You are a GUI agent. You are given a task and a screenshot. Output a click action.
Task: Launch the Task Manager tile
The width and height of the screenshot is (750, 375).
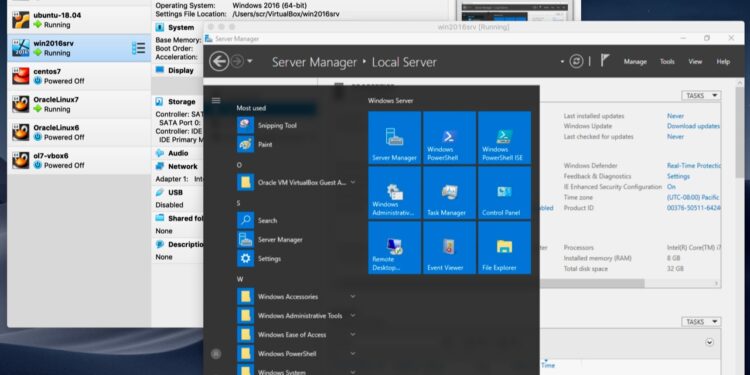[450, 193]
